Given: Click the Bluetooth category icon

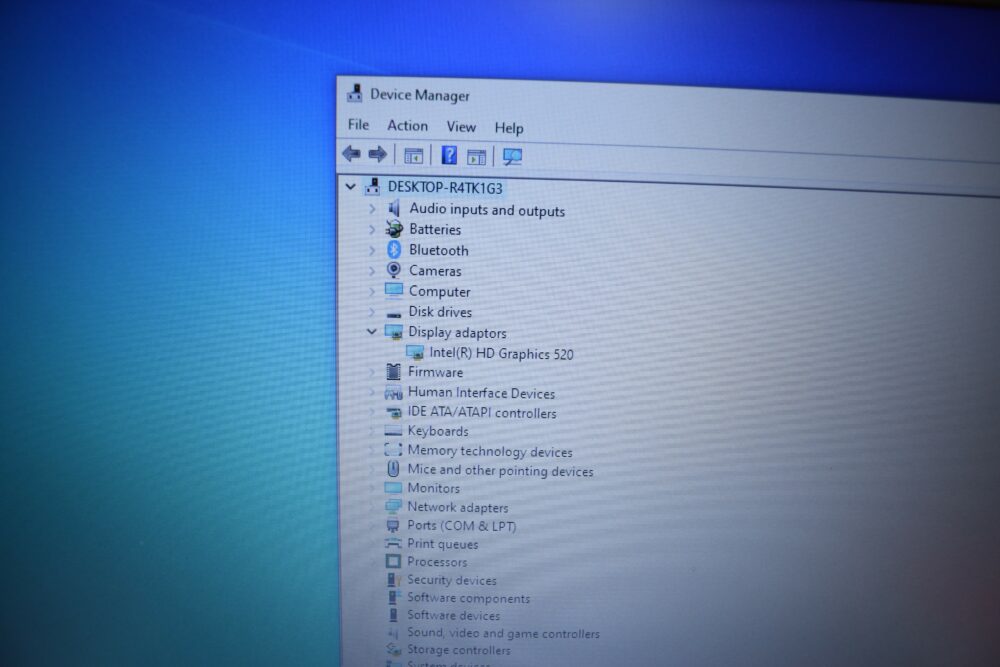Looking at the screenshot, I should (394, 249).
